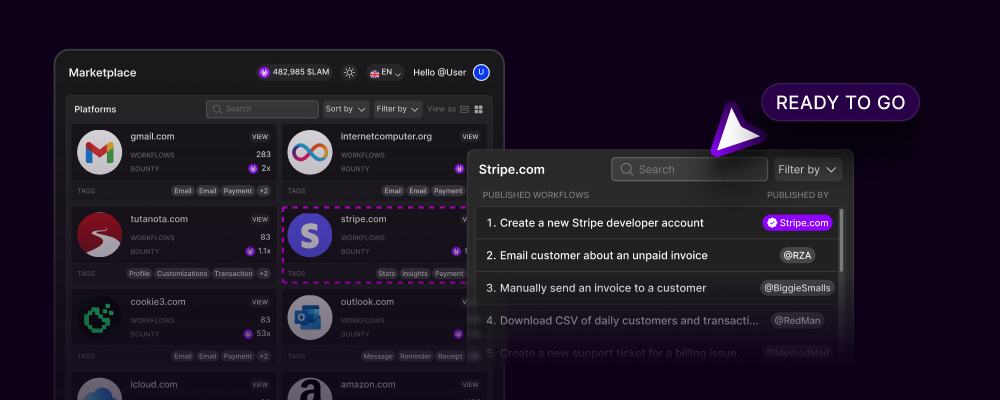Click Profile tag on tutanota.com card
The image size is (1000, 400).
pos(139,274)
